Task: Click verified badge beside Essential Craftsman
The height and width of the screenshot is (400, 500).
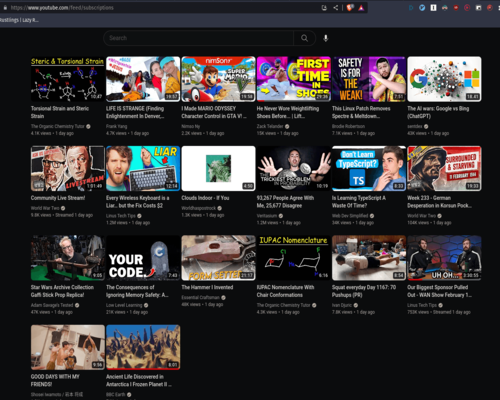Action: pyautogui.click(x=223, y=298)
